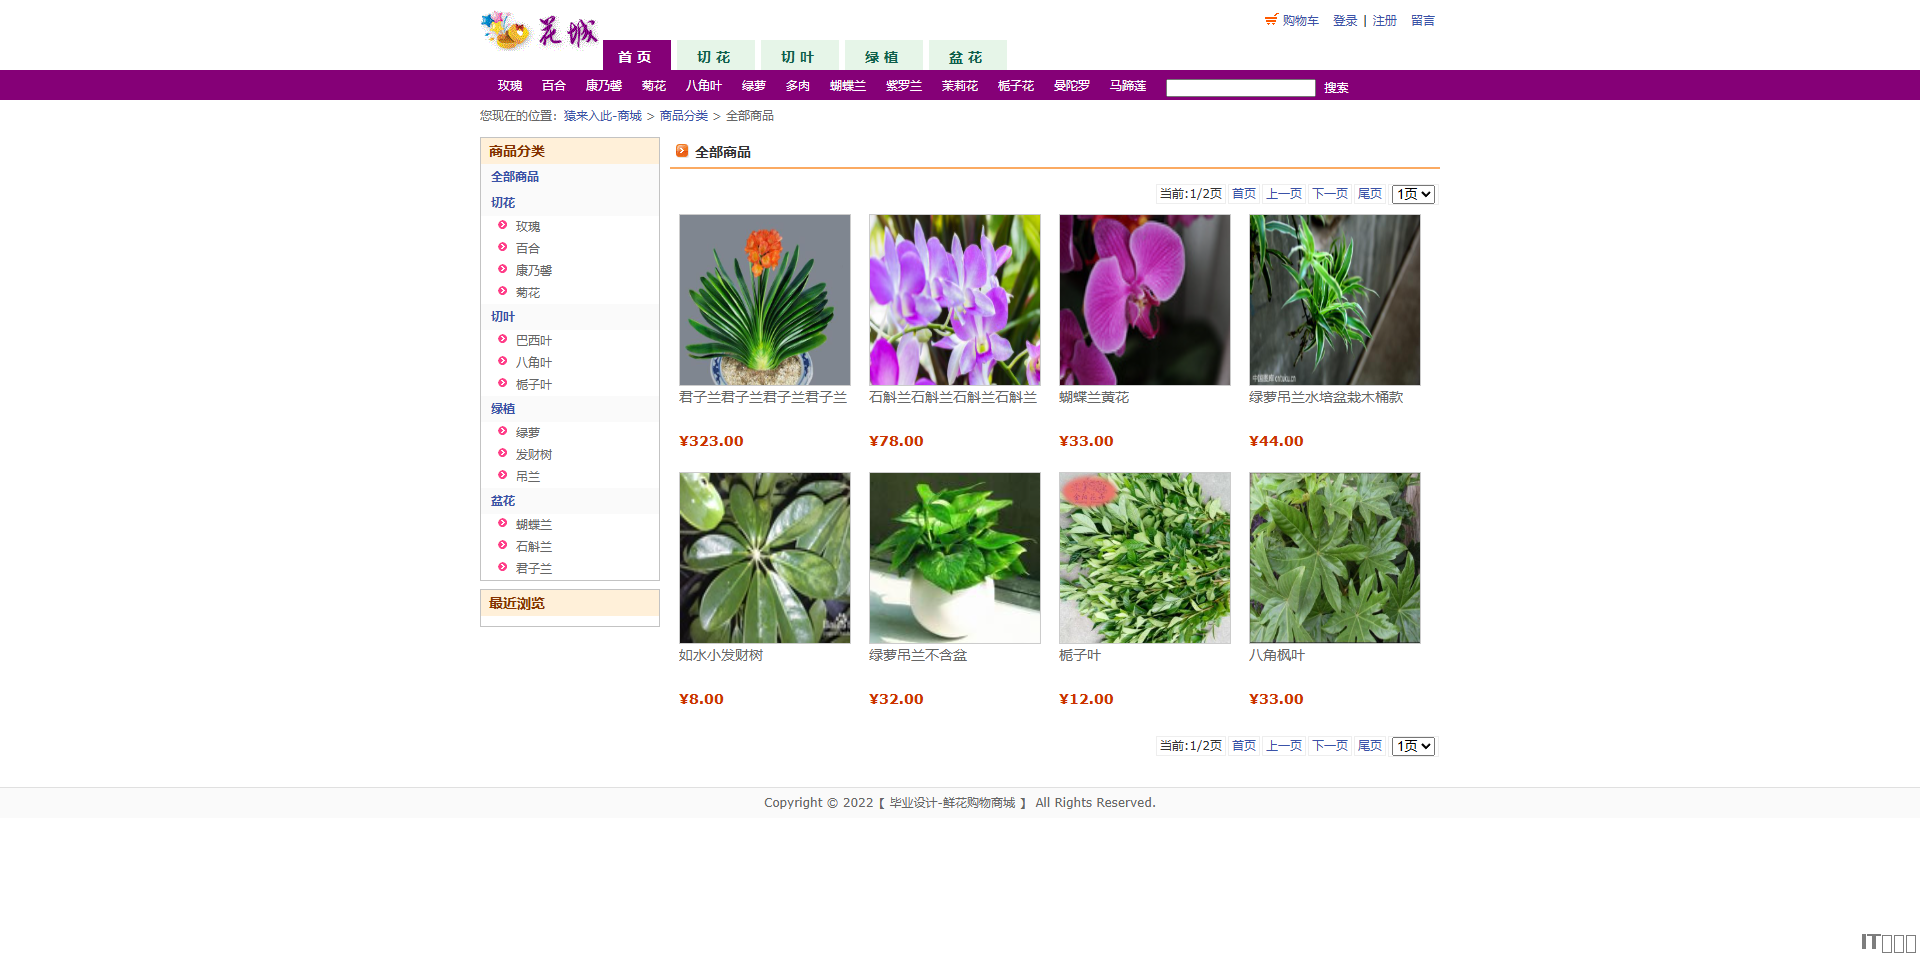Image resolution: width=1920 pixels, height=953 pixels.
Task: Open the 君子兰 product thumbnail image
Action: tap(765, 300)
